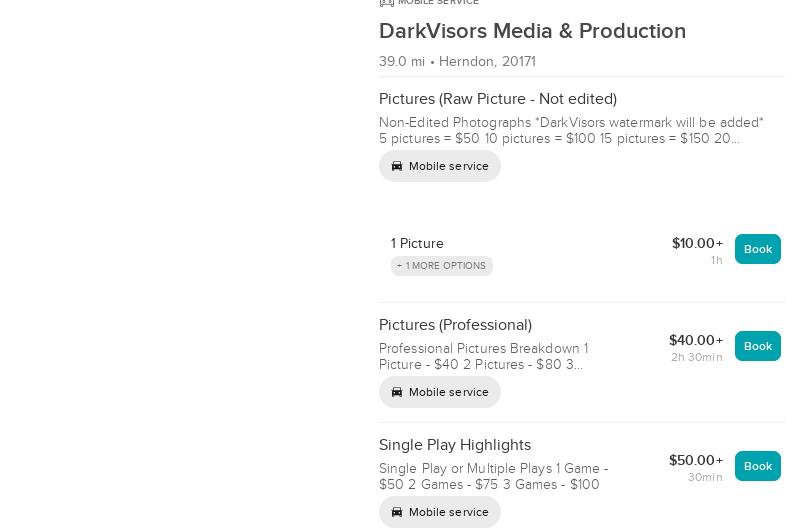800x529 pixels.
Task: Book the Single Play Highlights service
Action: (x=757, y=466)
